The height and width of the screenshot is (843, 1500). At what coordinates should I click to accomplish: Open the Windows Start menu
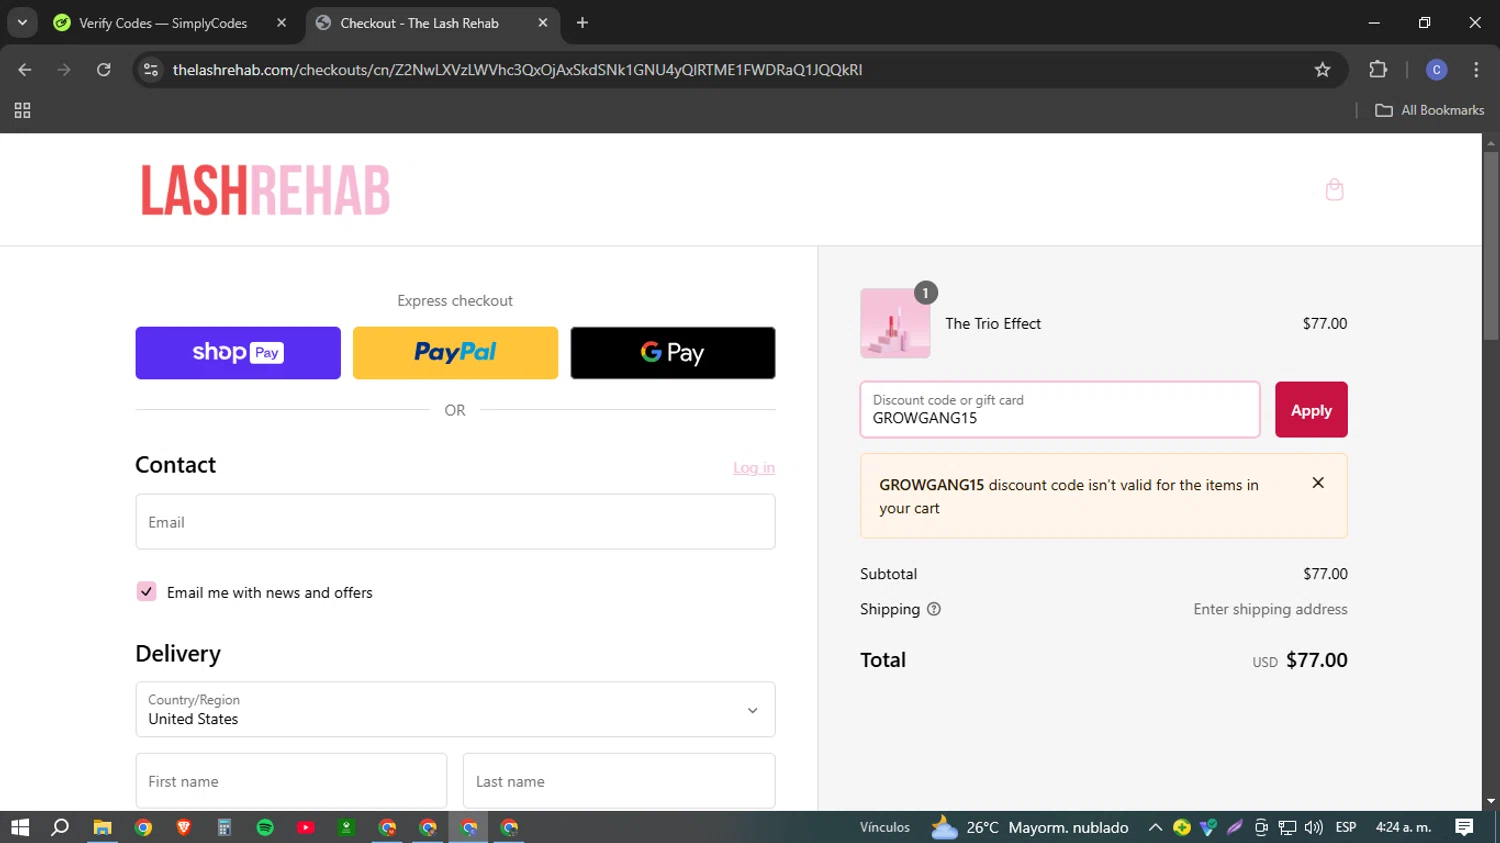coord(20,827)
